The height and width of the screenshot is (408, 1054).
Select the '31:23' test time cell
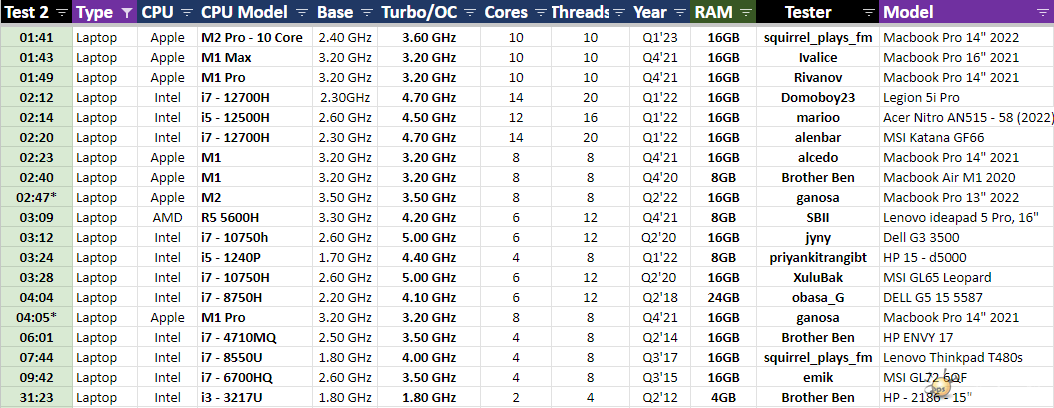[x=36, y=397]
